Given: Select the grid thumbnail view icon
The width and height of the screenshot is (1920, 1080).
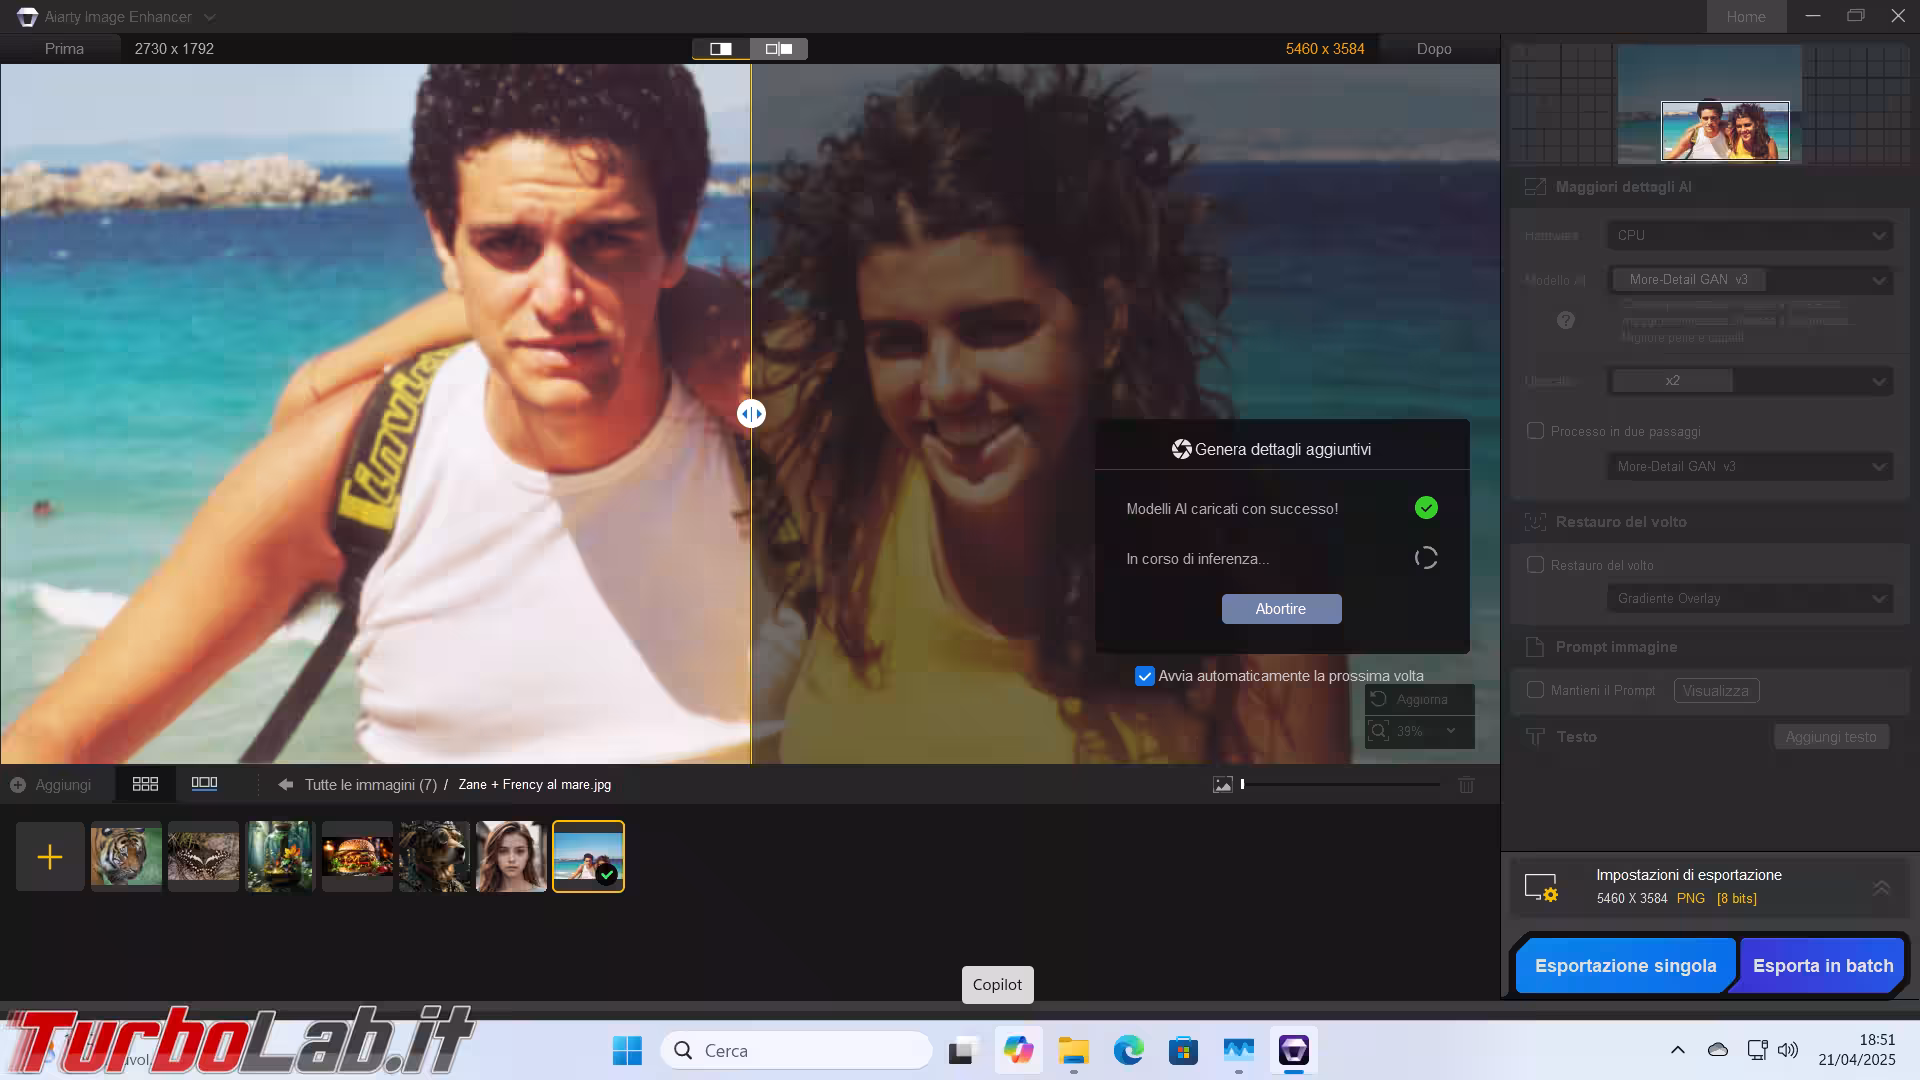Looking at the screenshot, I should click(x=145, y=785).
